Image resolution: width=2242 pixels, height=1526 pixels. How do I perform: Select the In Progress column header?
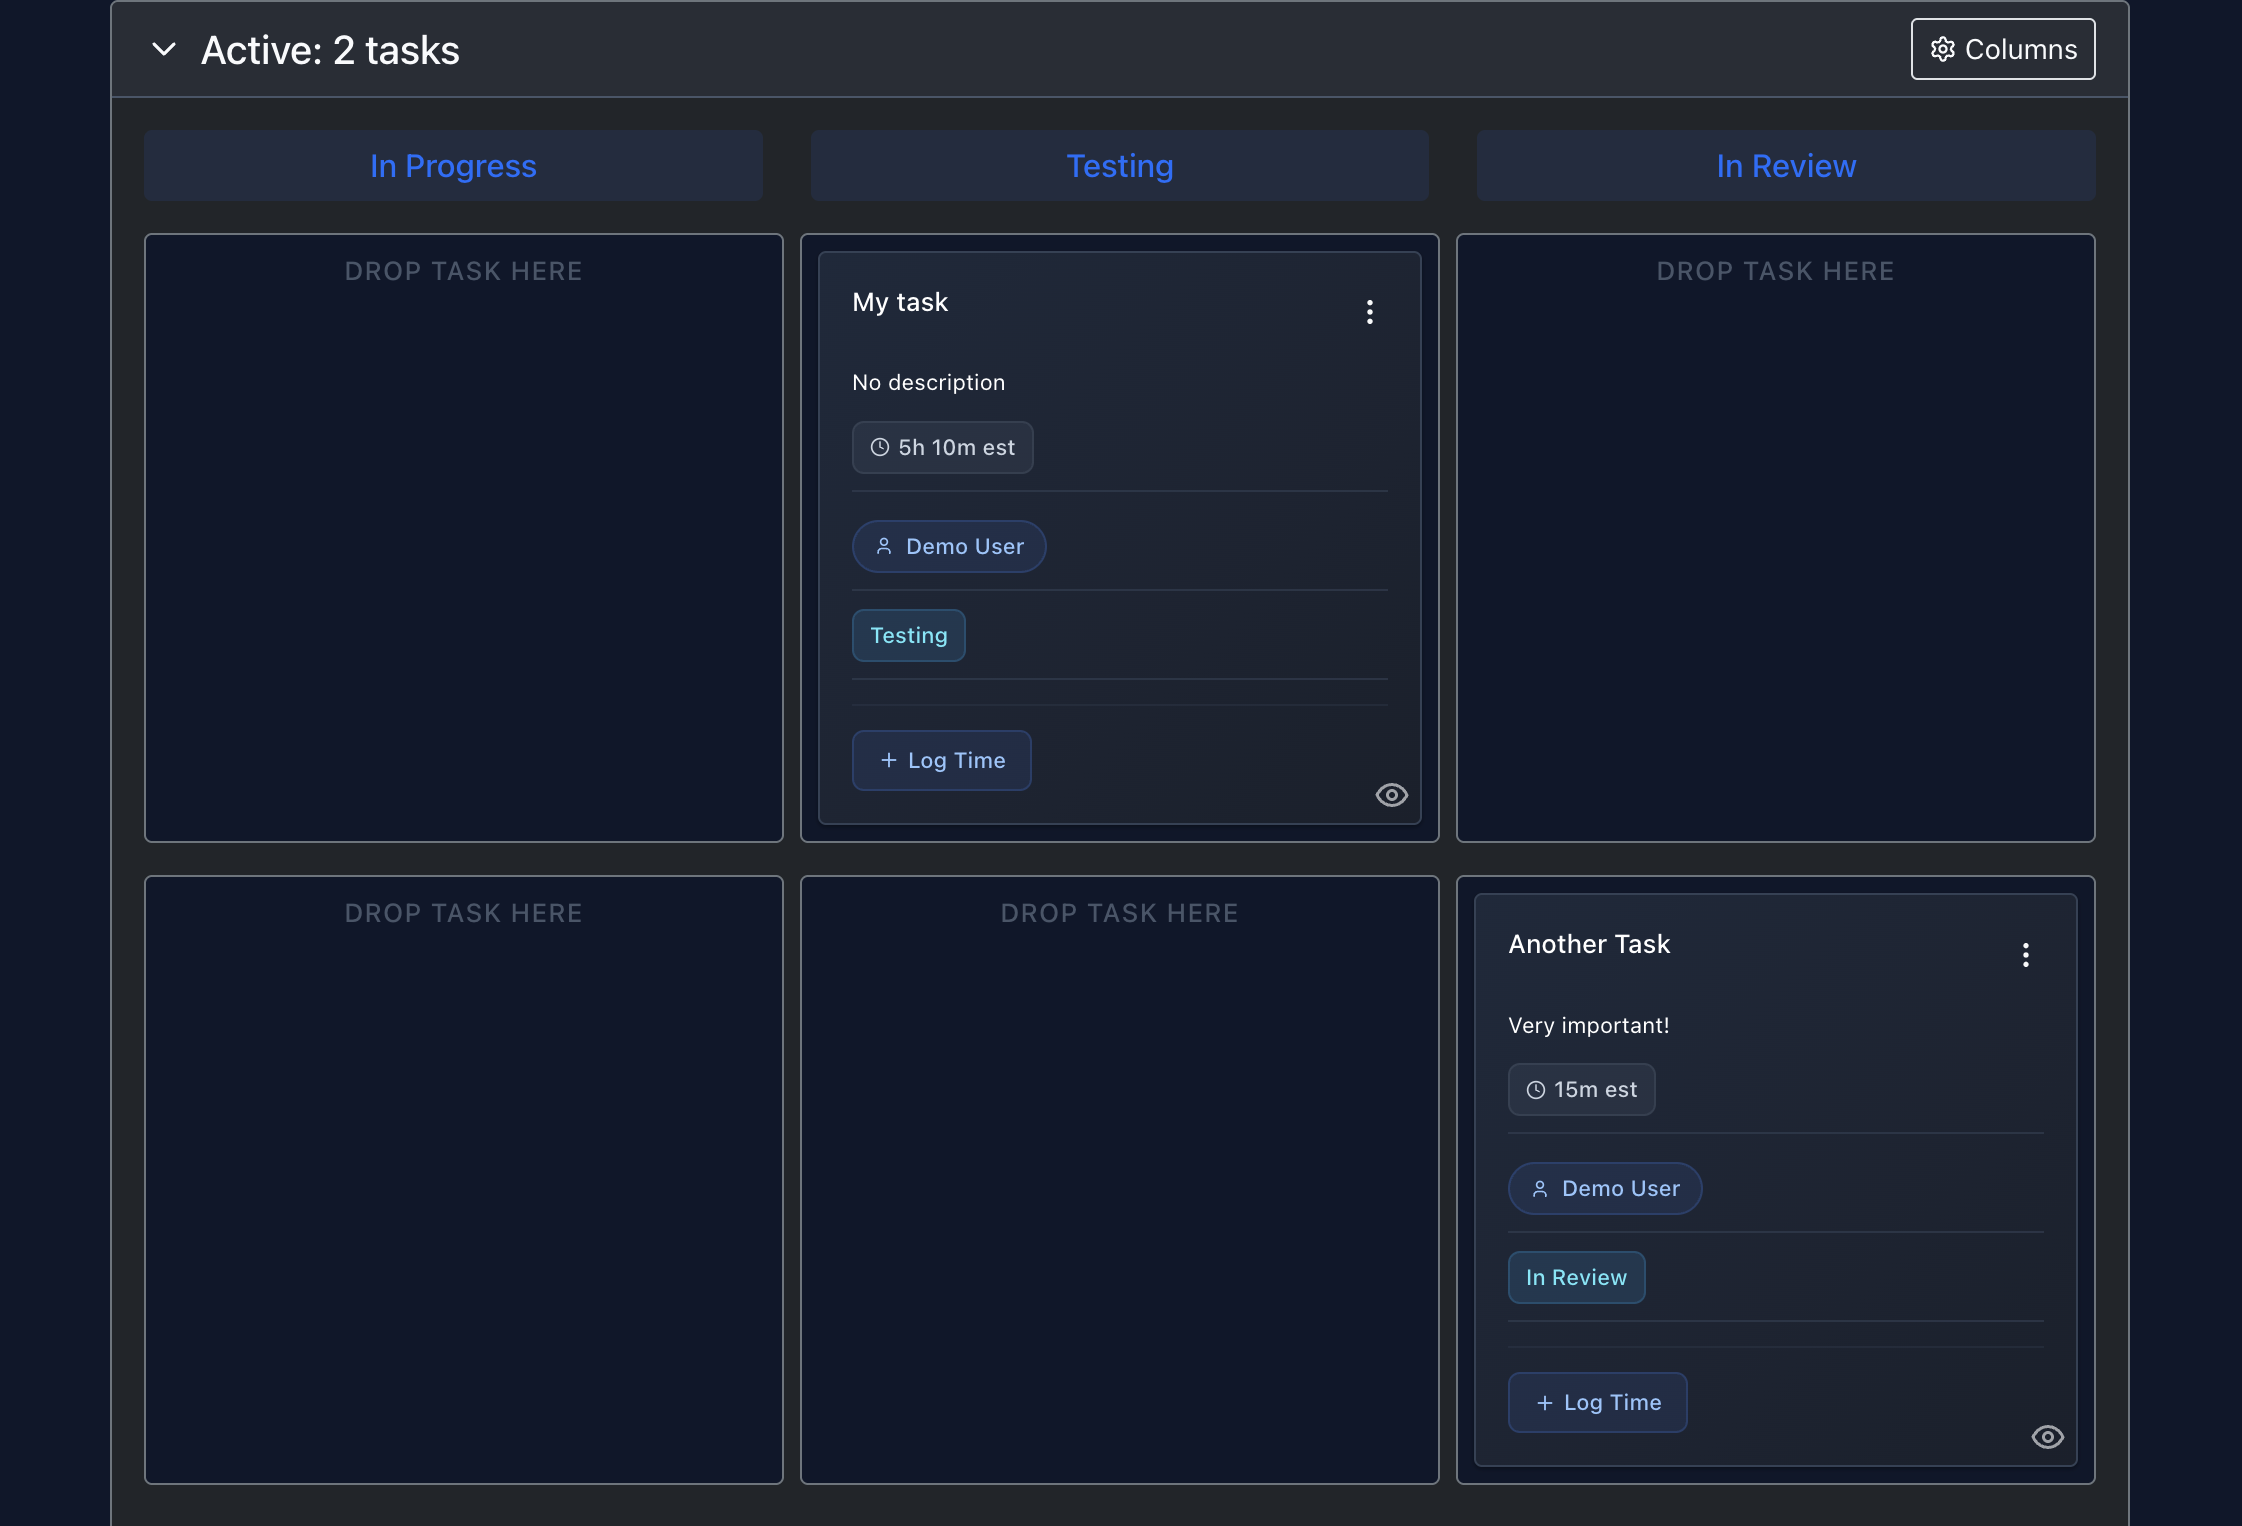452,165
